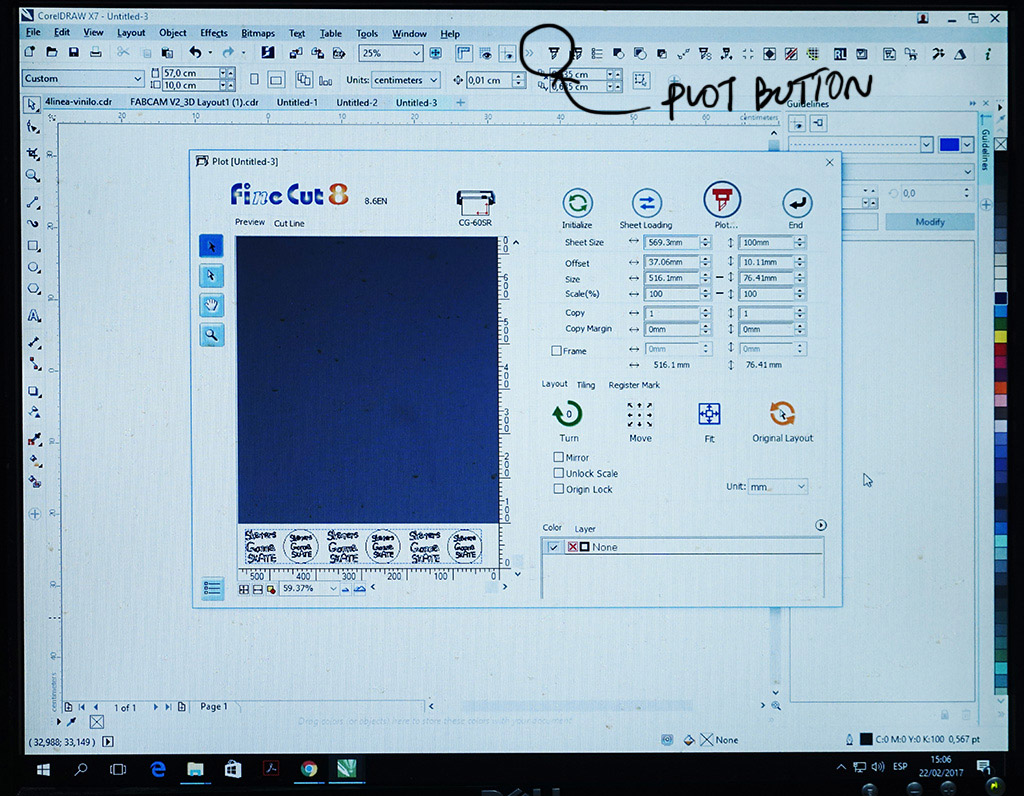Add a new document tab with plus
1024x796 pixels.
pyautogui.click(x=460, y=103)
